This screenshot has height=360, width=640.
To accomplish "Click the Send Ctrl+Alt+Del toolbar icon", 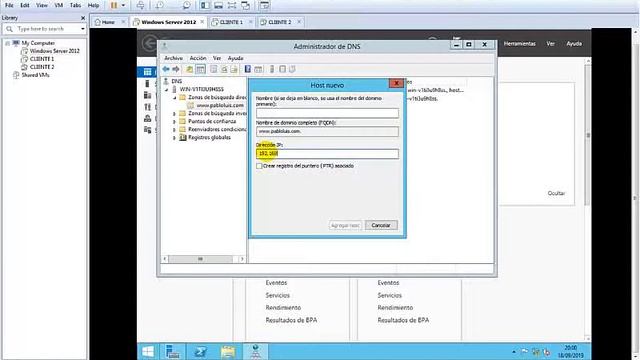I will 140,5.
